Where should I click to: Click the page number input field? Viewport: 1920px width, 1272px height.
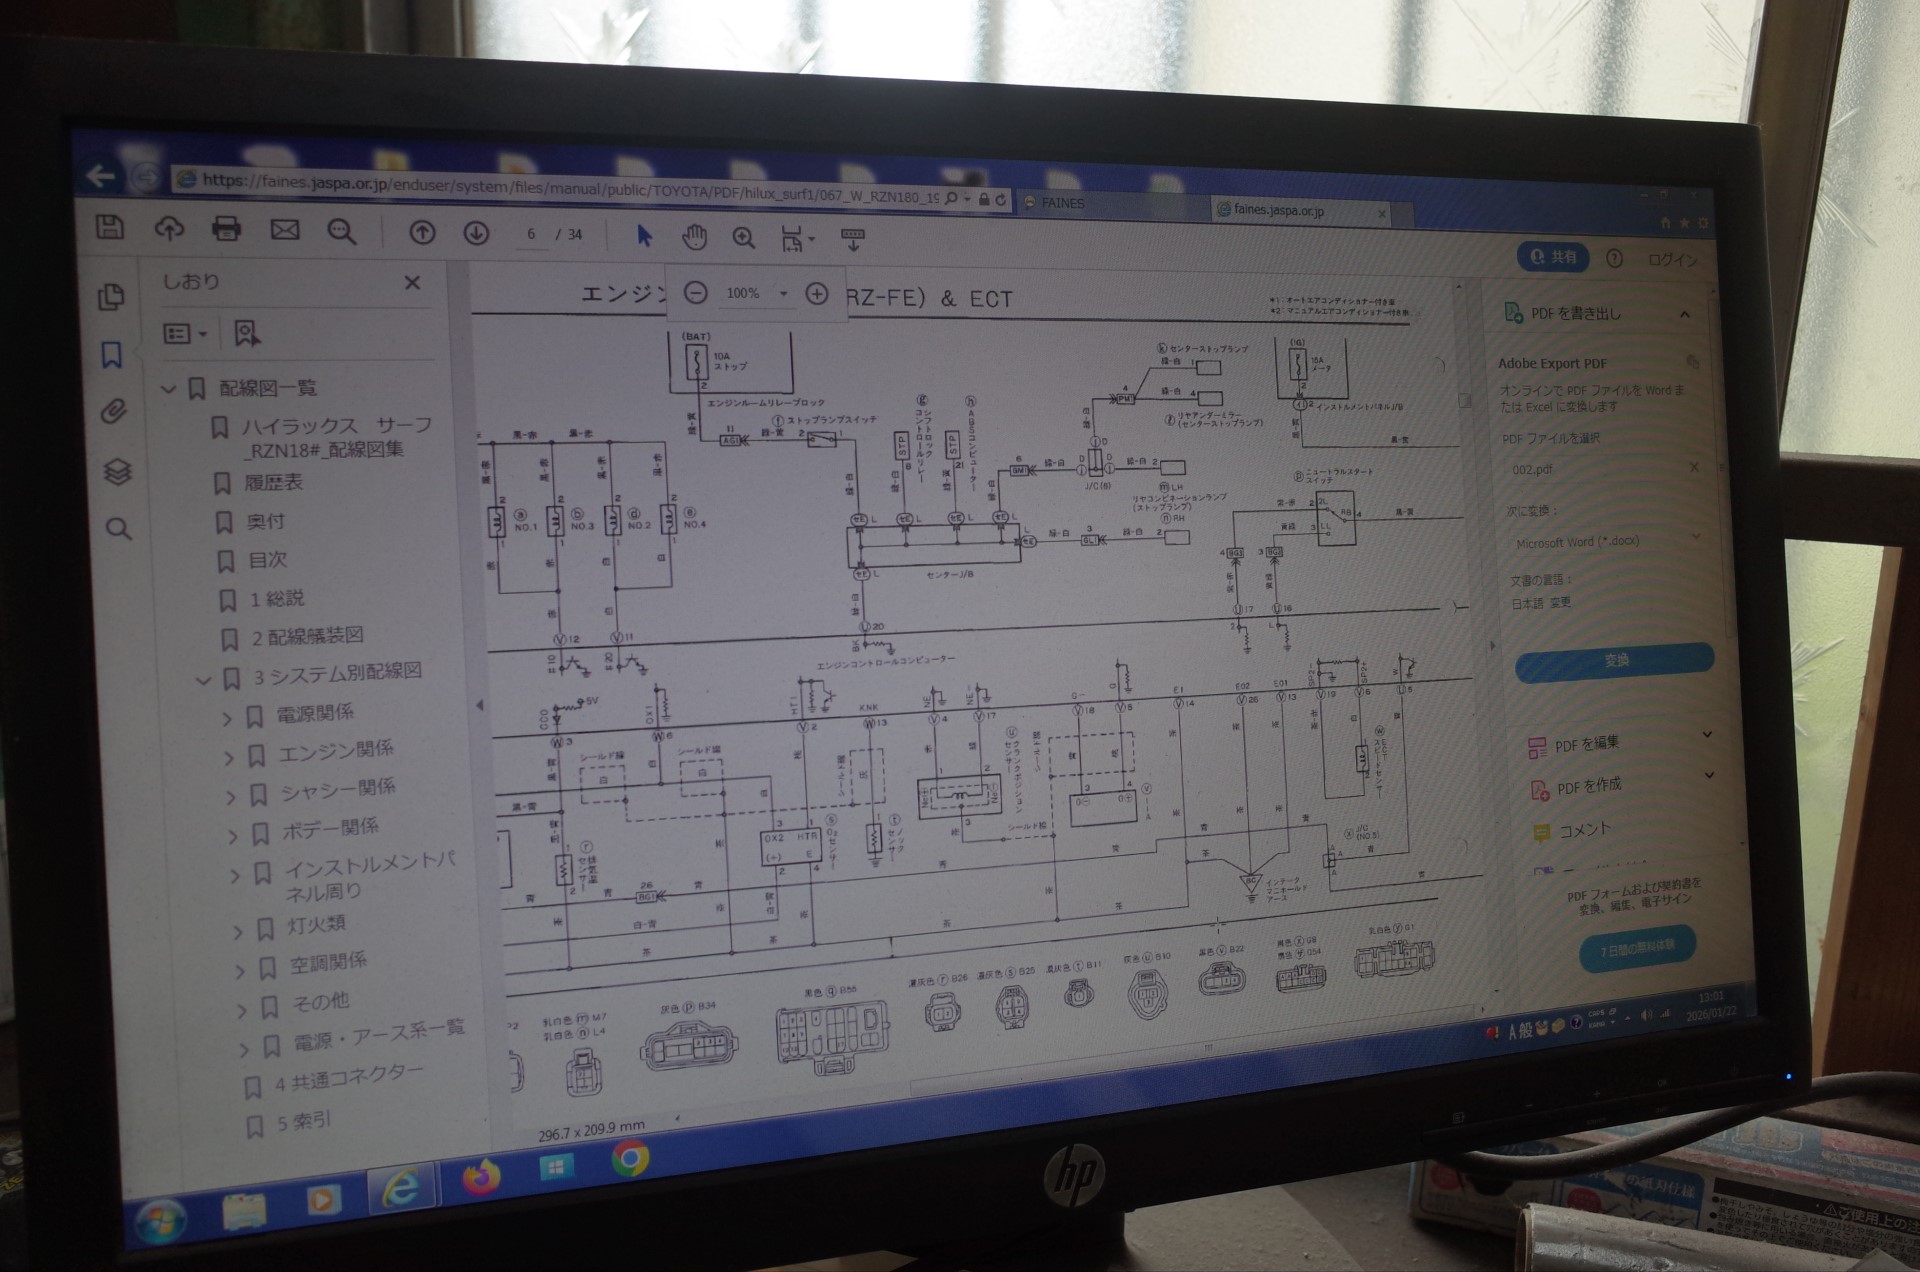click(x=530, y=234)
